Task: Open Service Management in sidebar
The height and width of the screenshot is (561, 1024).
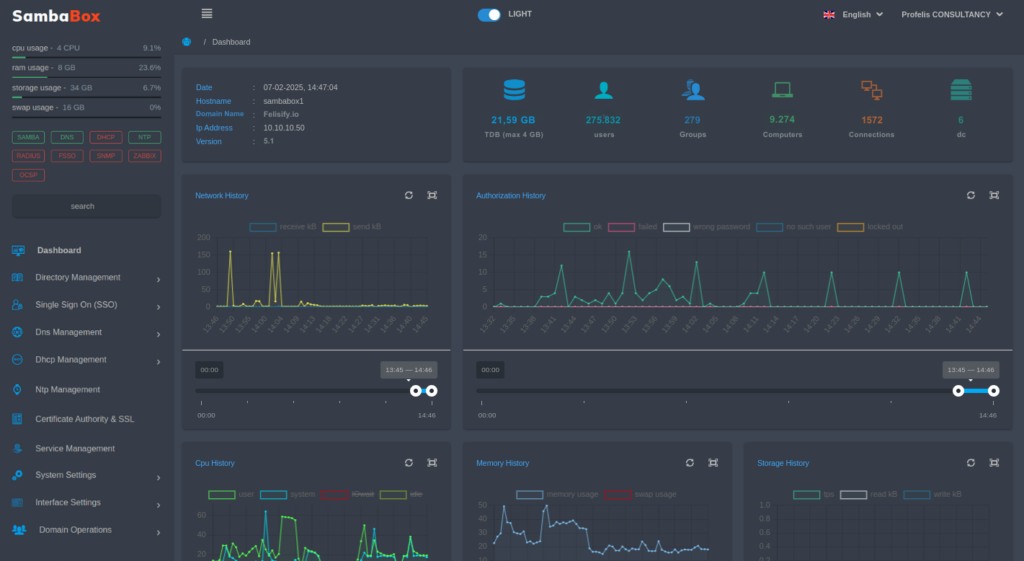Action: [x=75, y=449]
